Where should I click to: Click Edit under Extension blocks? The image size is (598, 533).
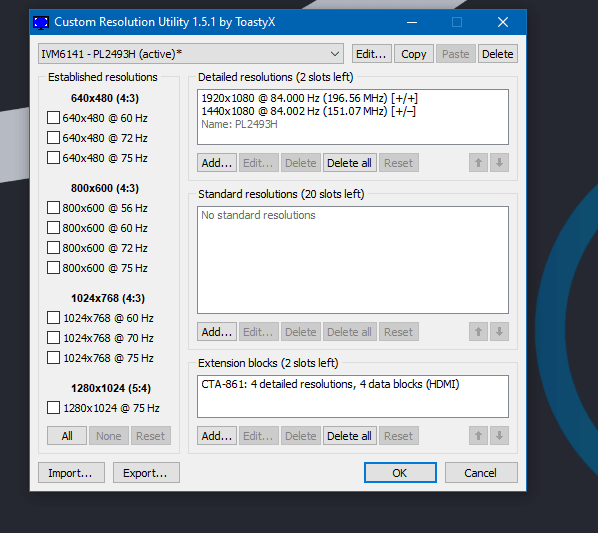click(x=259, y=435)
